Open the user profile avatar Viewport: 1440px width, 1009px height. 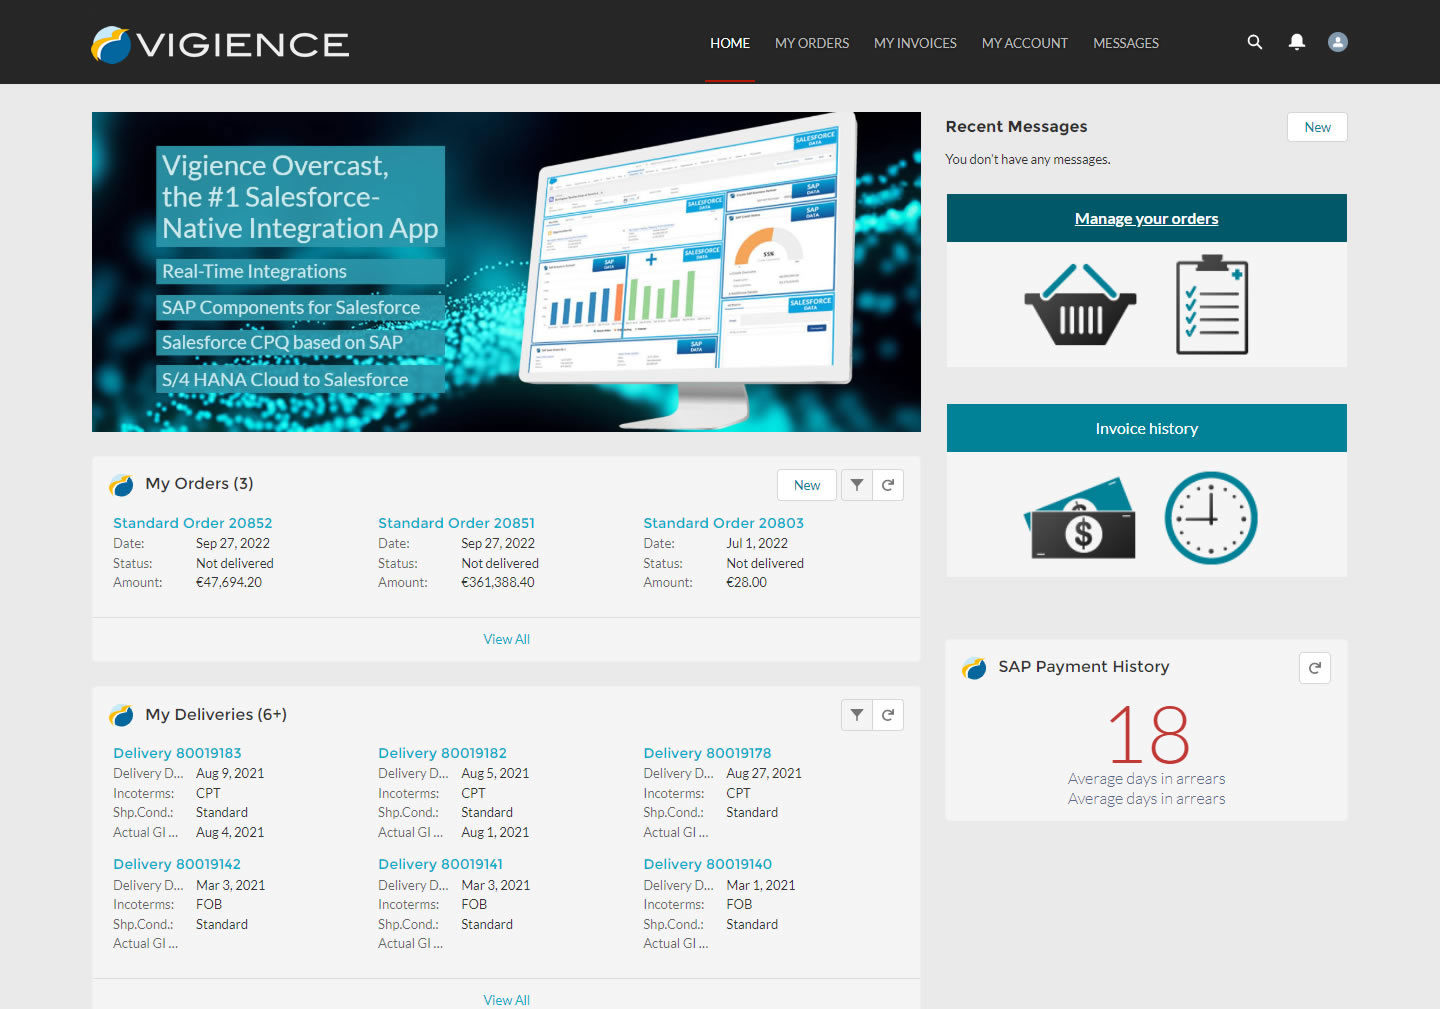pos(1338,42)
